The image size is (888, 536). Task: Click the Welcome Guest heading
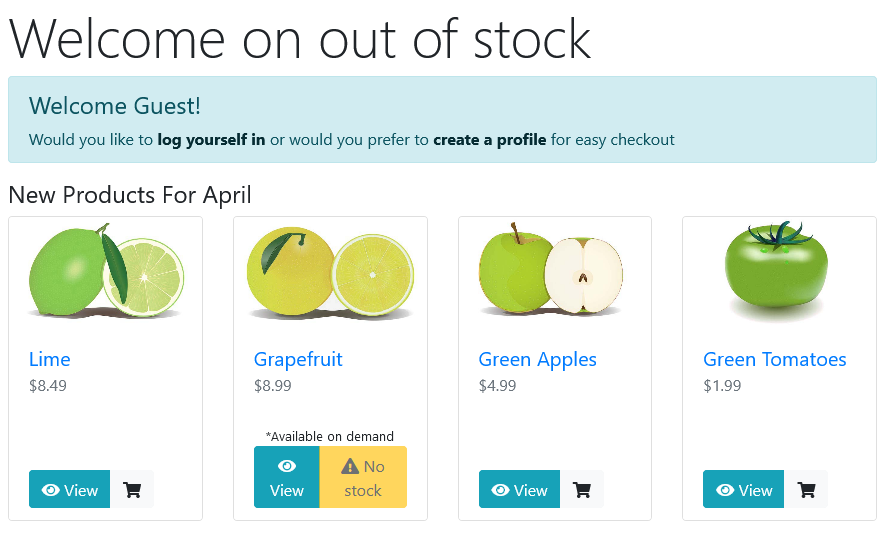115,106
